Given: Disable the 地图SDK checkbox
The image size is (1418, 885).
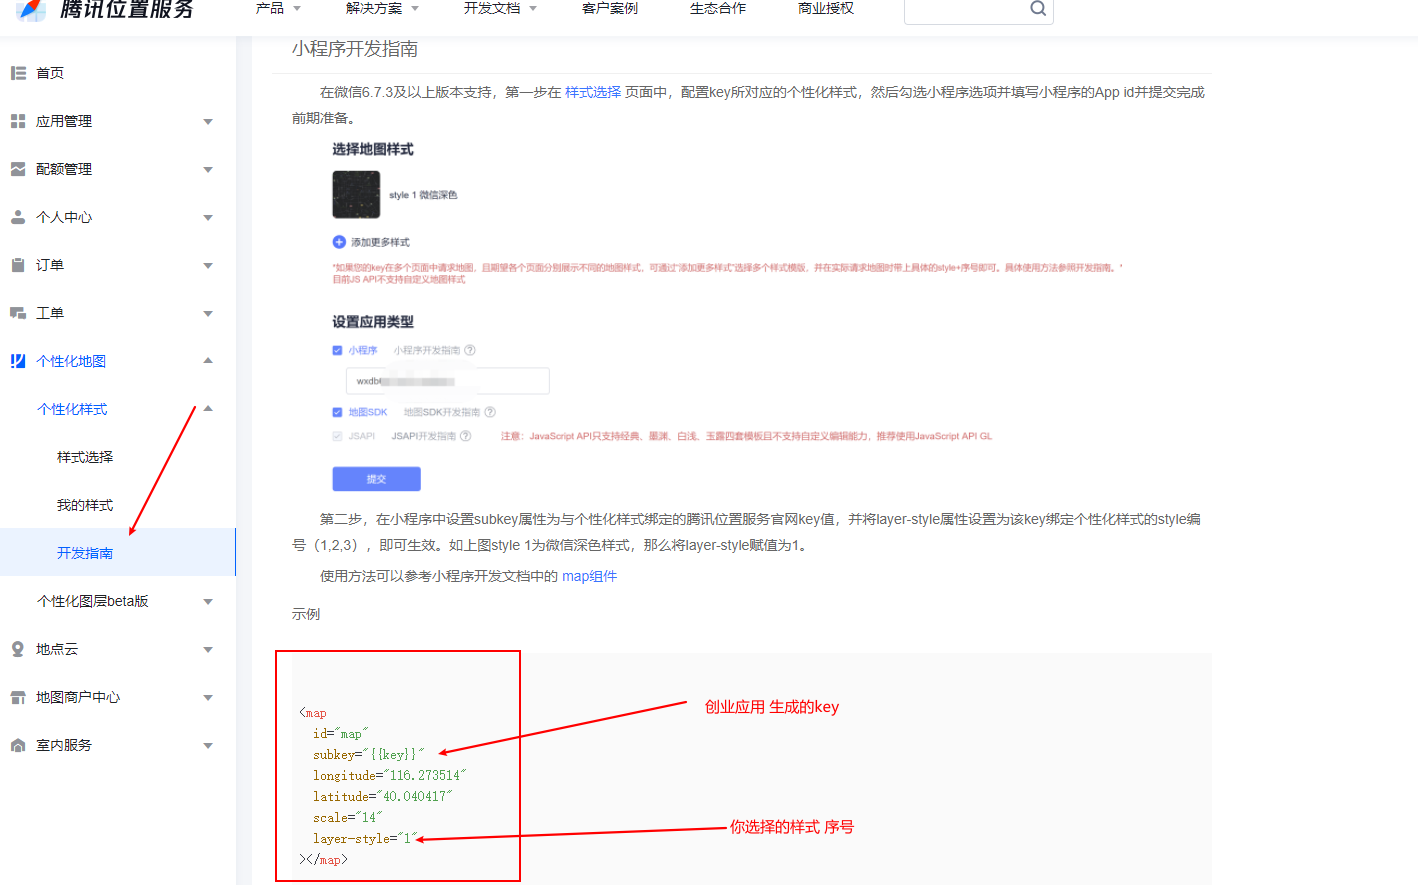Looking at the screenshot, I should click(337, 411).
